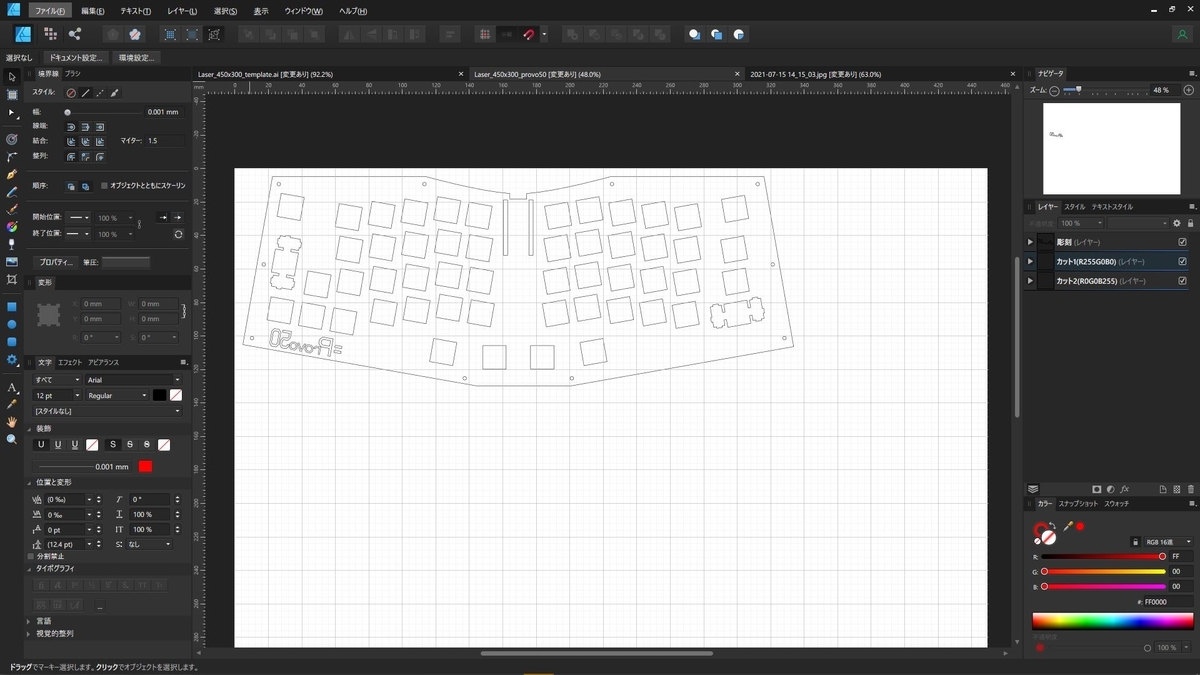Zoom out with navigator minus button
This screenshot has width=1200, height=675.
click(1054, 90)
